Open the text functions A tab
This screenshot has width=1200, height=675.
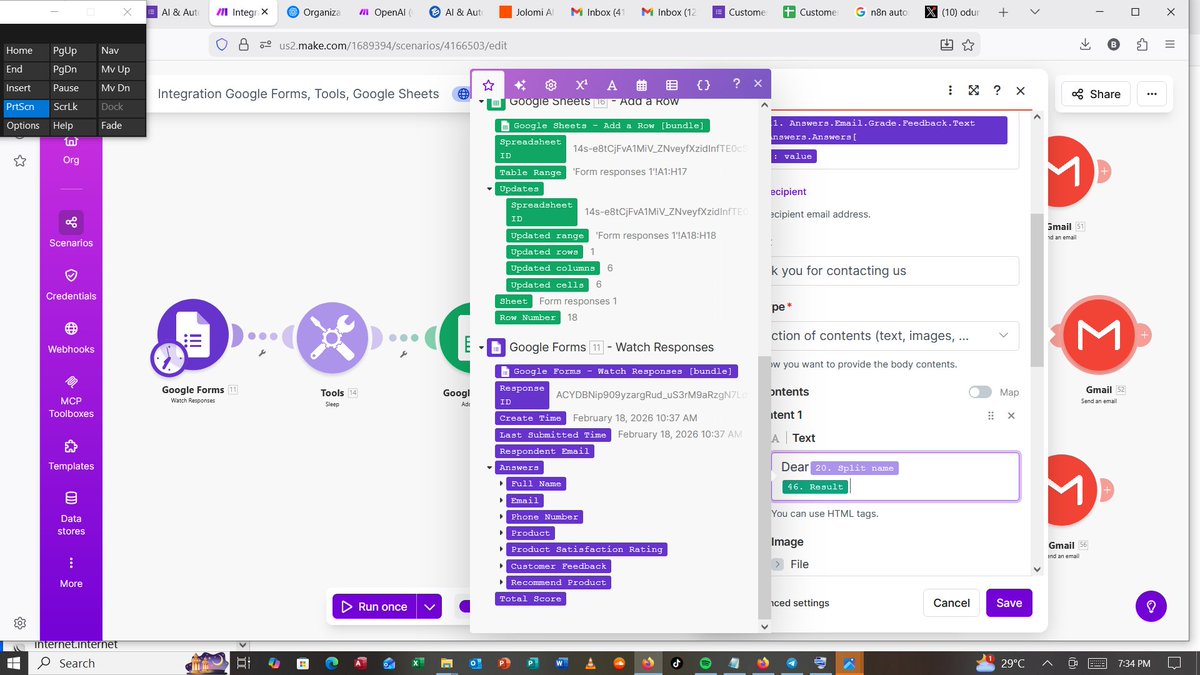click(612, 85)
